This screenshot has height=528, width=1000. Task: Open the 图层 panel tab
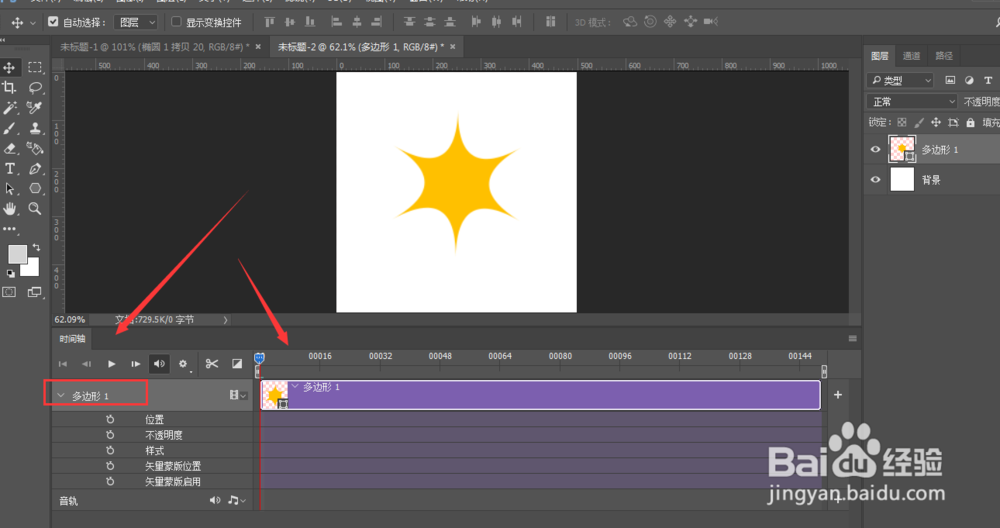point(879,56)
